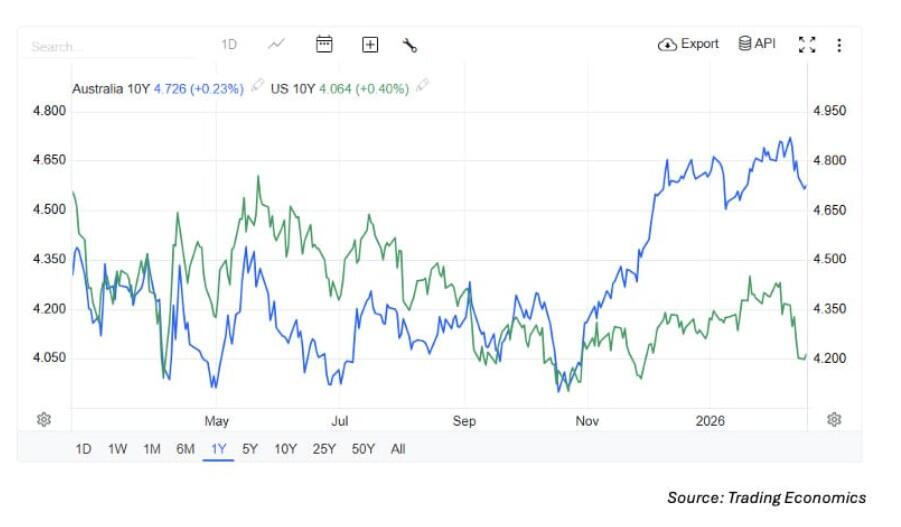Screen dimensions: 901x527
Task: Click the pencil icon beside US 10Y
Action: click(422, 87)
